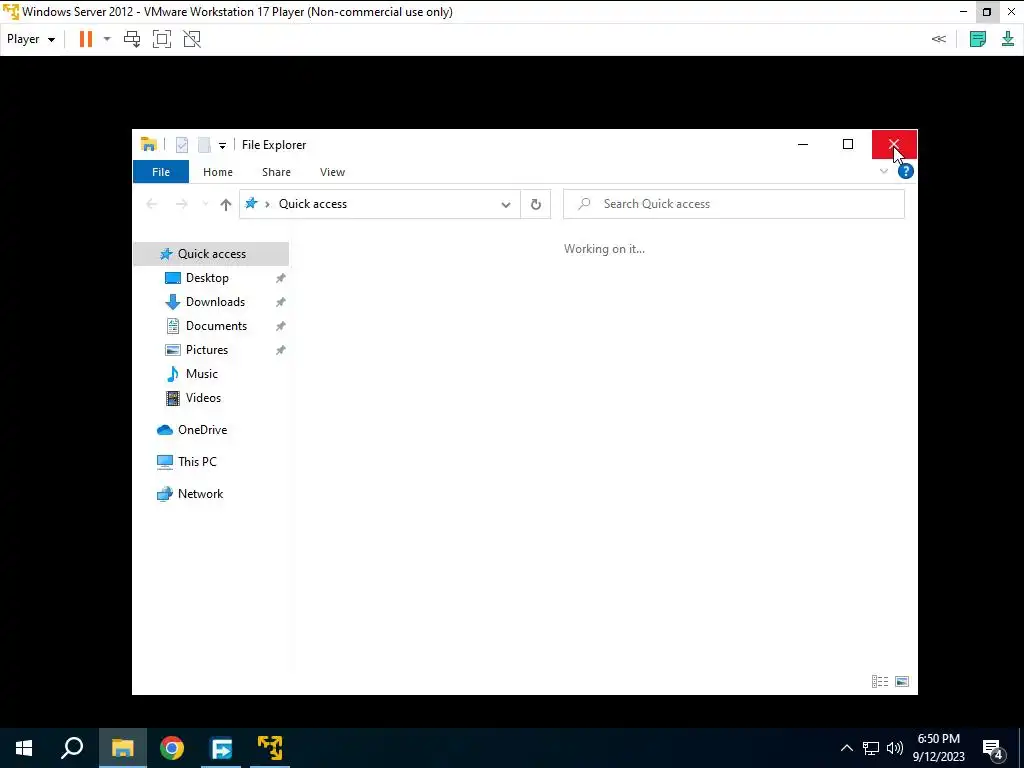The width and height of the screenshot is (1024, 768).
Task: Pause the virtual machine
Action: pos(86,39)
